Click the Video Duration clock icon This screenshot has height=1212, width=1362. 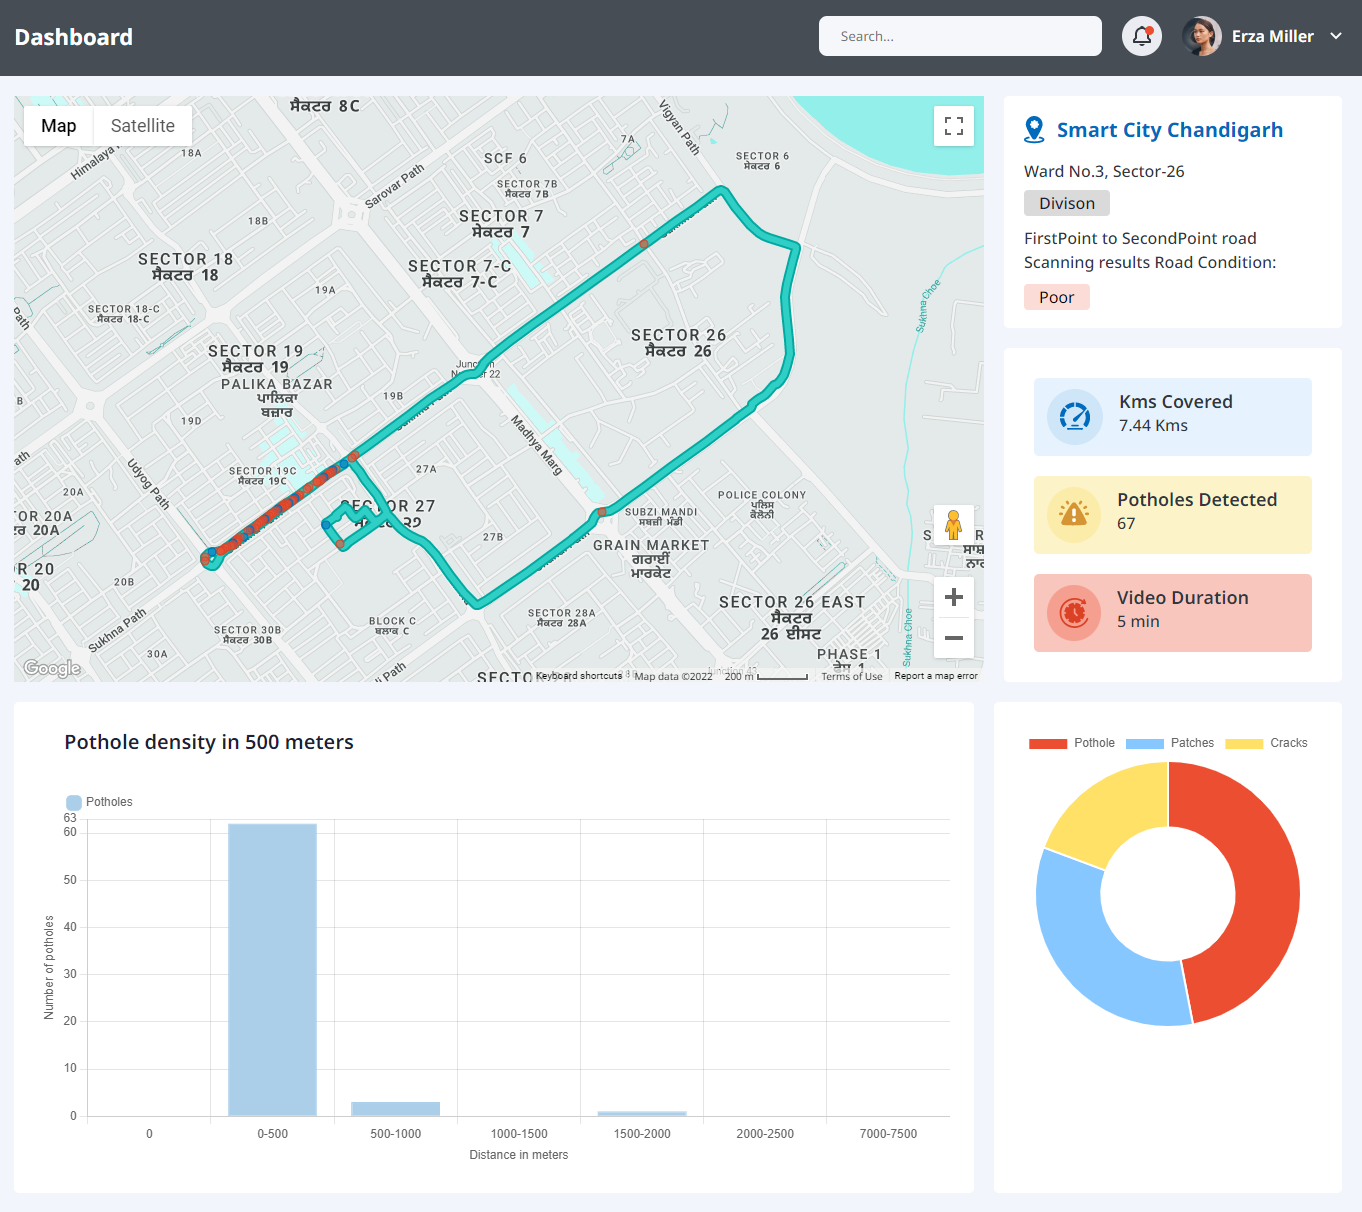pyautogui.click(x=1074, y=612)
